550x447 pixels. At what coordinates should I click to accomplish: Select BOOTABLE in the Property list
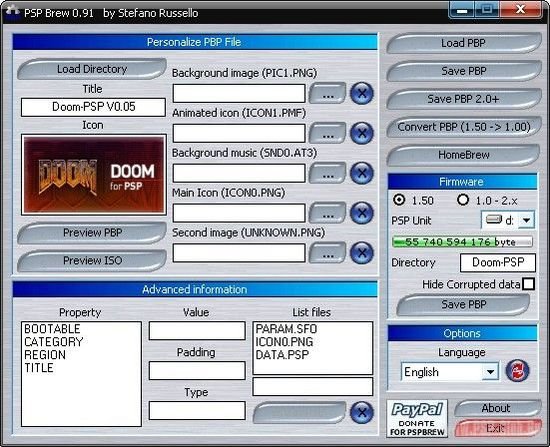pos(52,329)
